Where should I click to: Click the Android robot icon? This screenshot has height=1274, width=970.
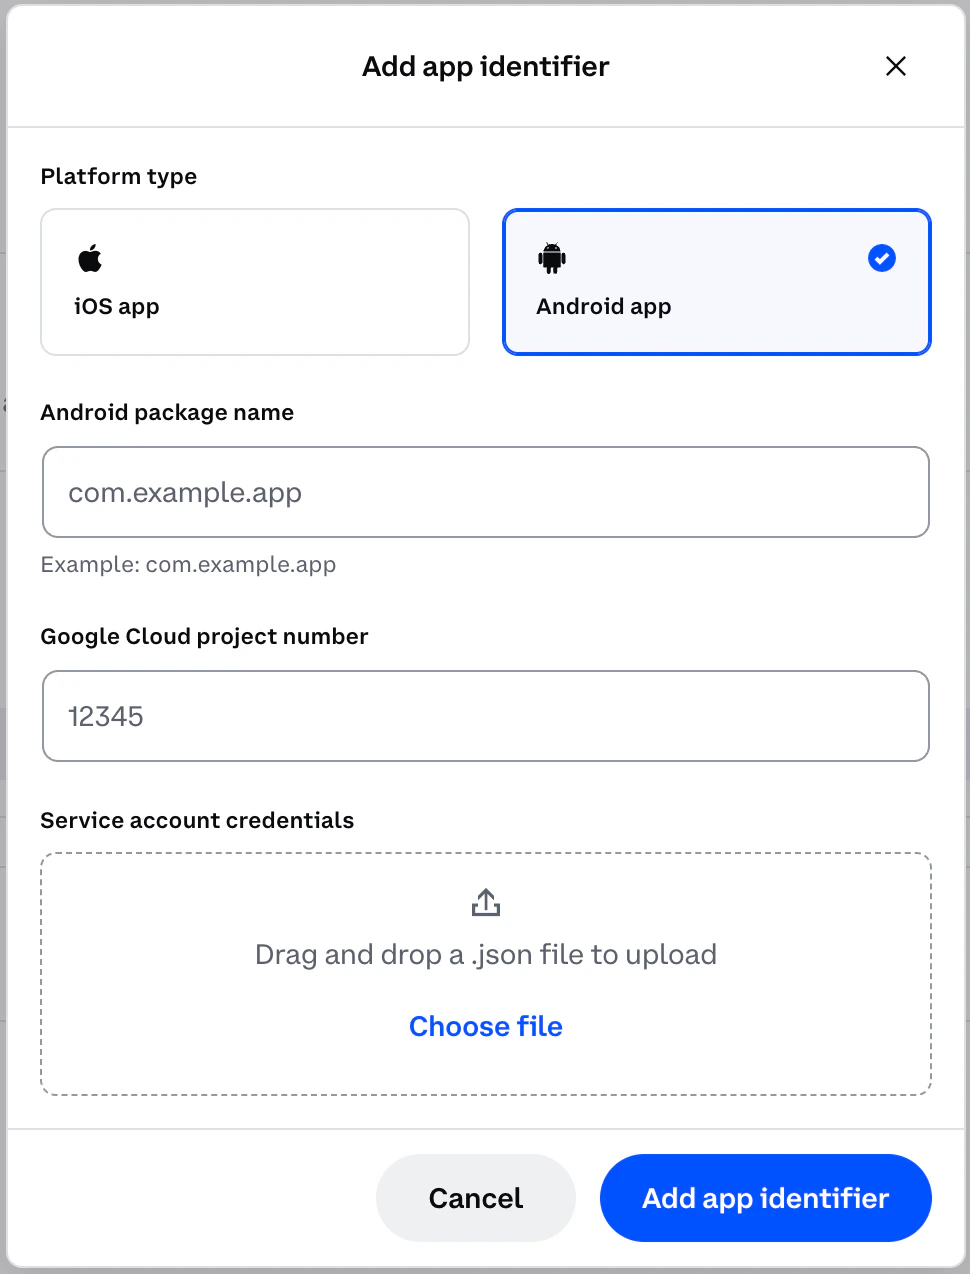(x=552, y=258)
